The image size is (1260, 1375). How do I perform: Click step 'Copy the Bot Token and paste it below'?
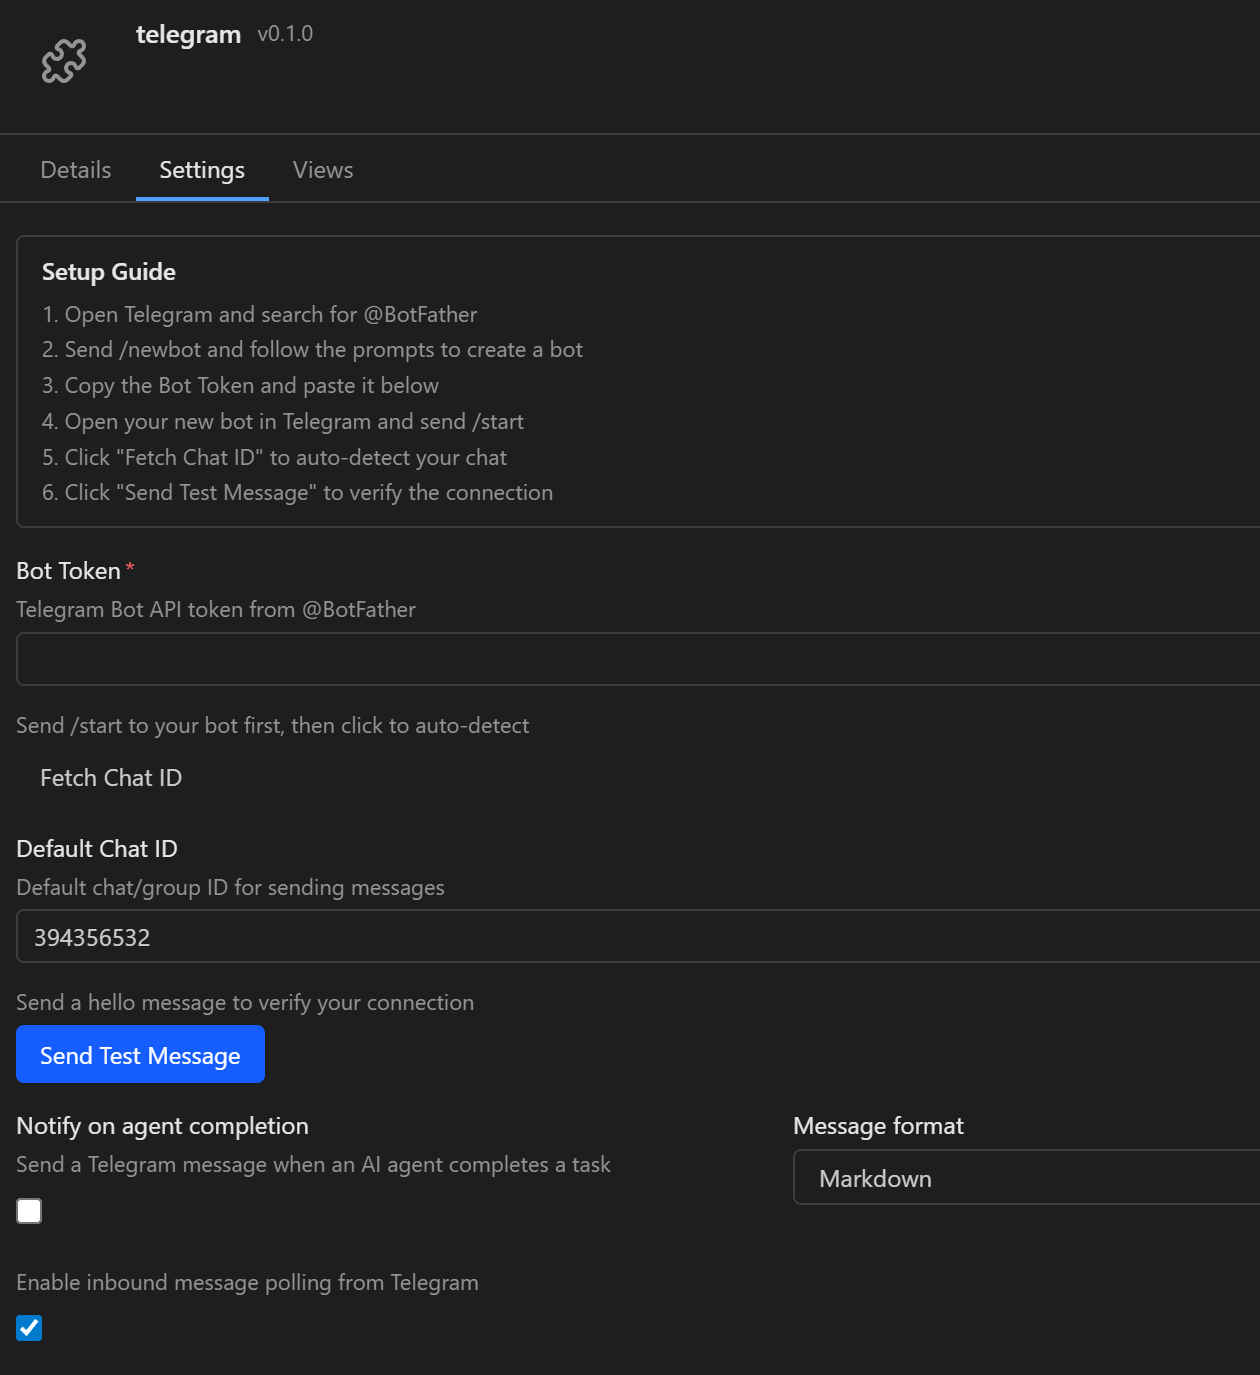click(240, 386)
